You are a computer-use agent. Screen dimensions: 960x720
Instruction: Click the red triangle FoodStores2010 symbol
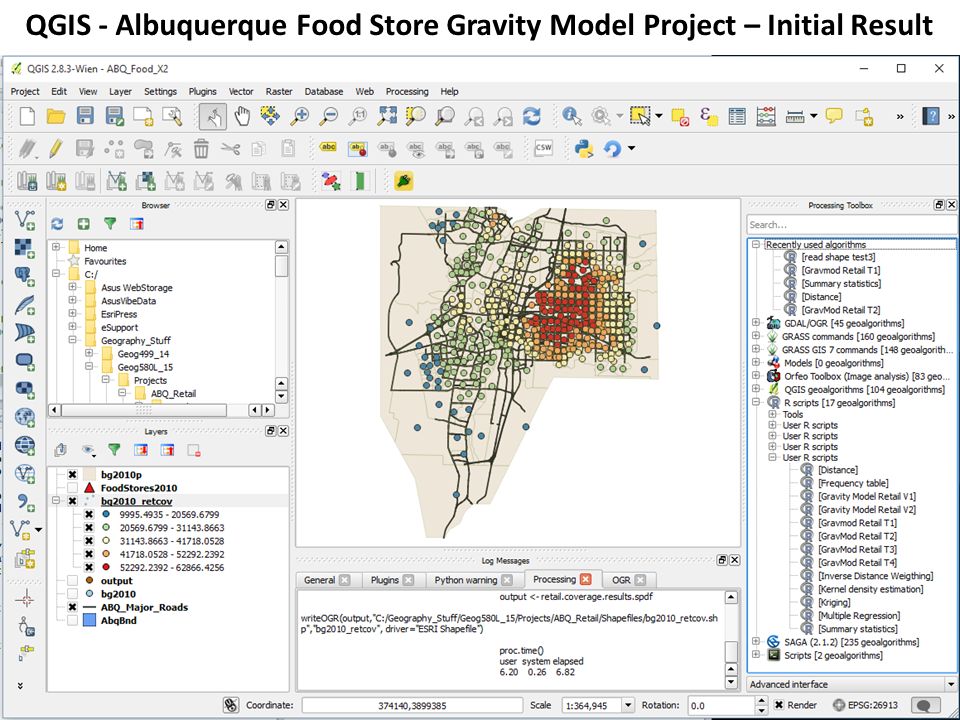89,488
